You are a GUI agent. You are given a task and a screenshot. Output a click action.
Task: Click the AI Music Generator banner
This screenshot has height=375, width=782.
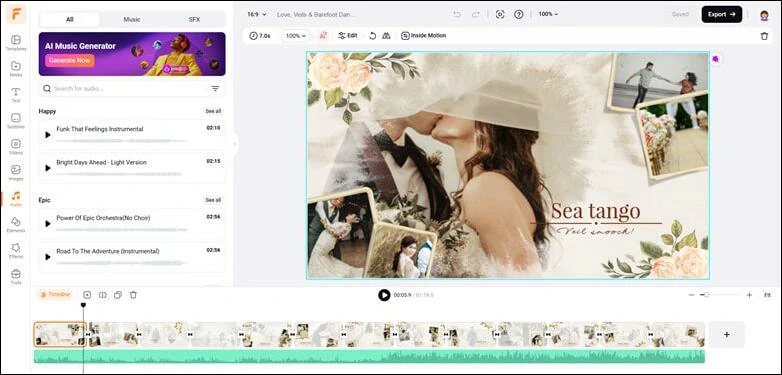click(132, 54)
